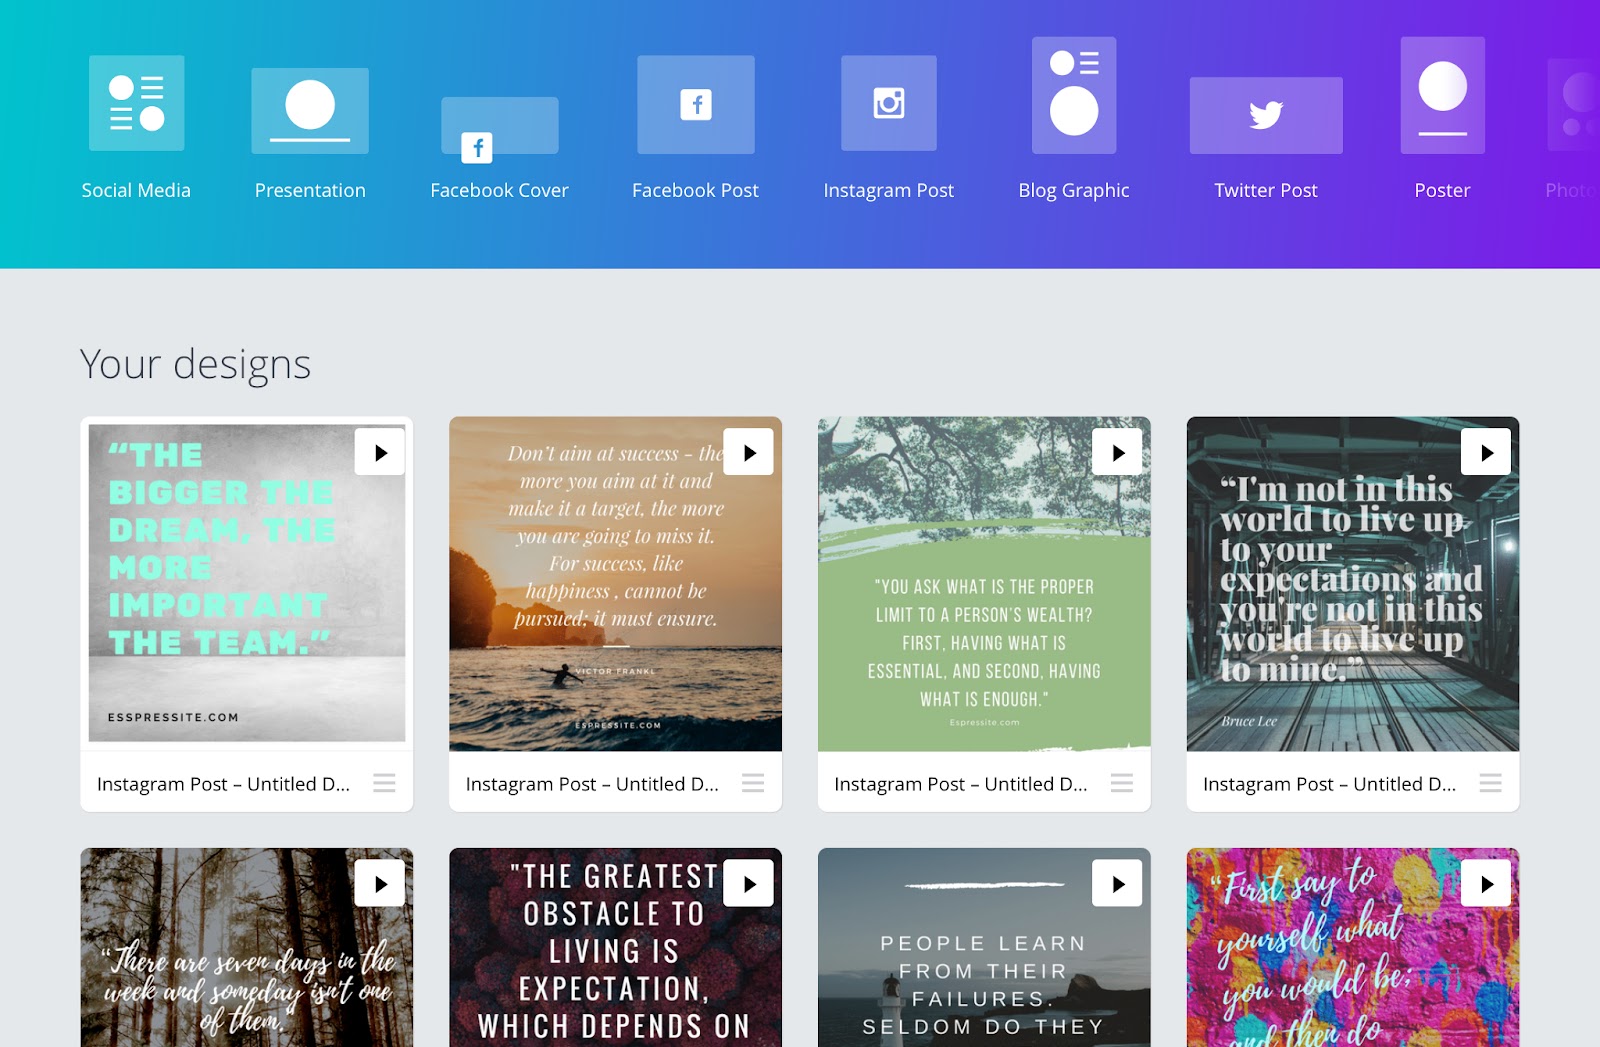Select the Social Media design type icon
The height and width of the screenshot is (1047, 1600).
136,103
